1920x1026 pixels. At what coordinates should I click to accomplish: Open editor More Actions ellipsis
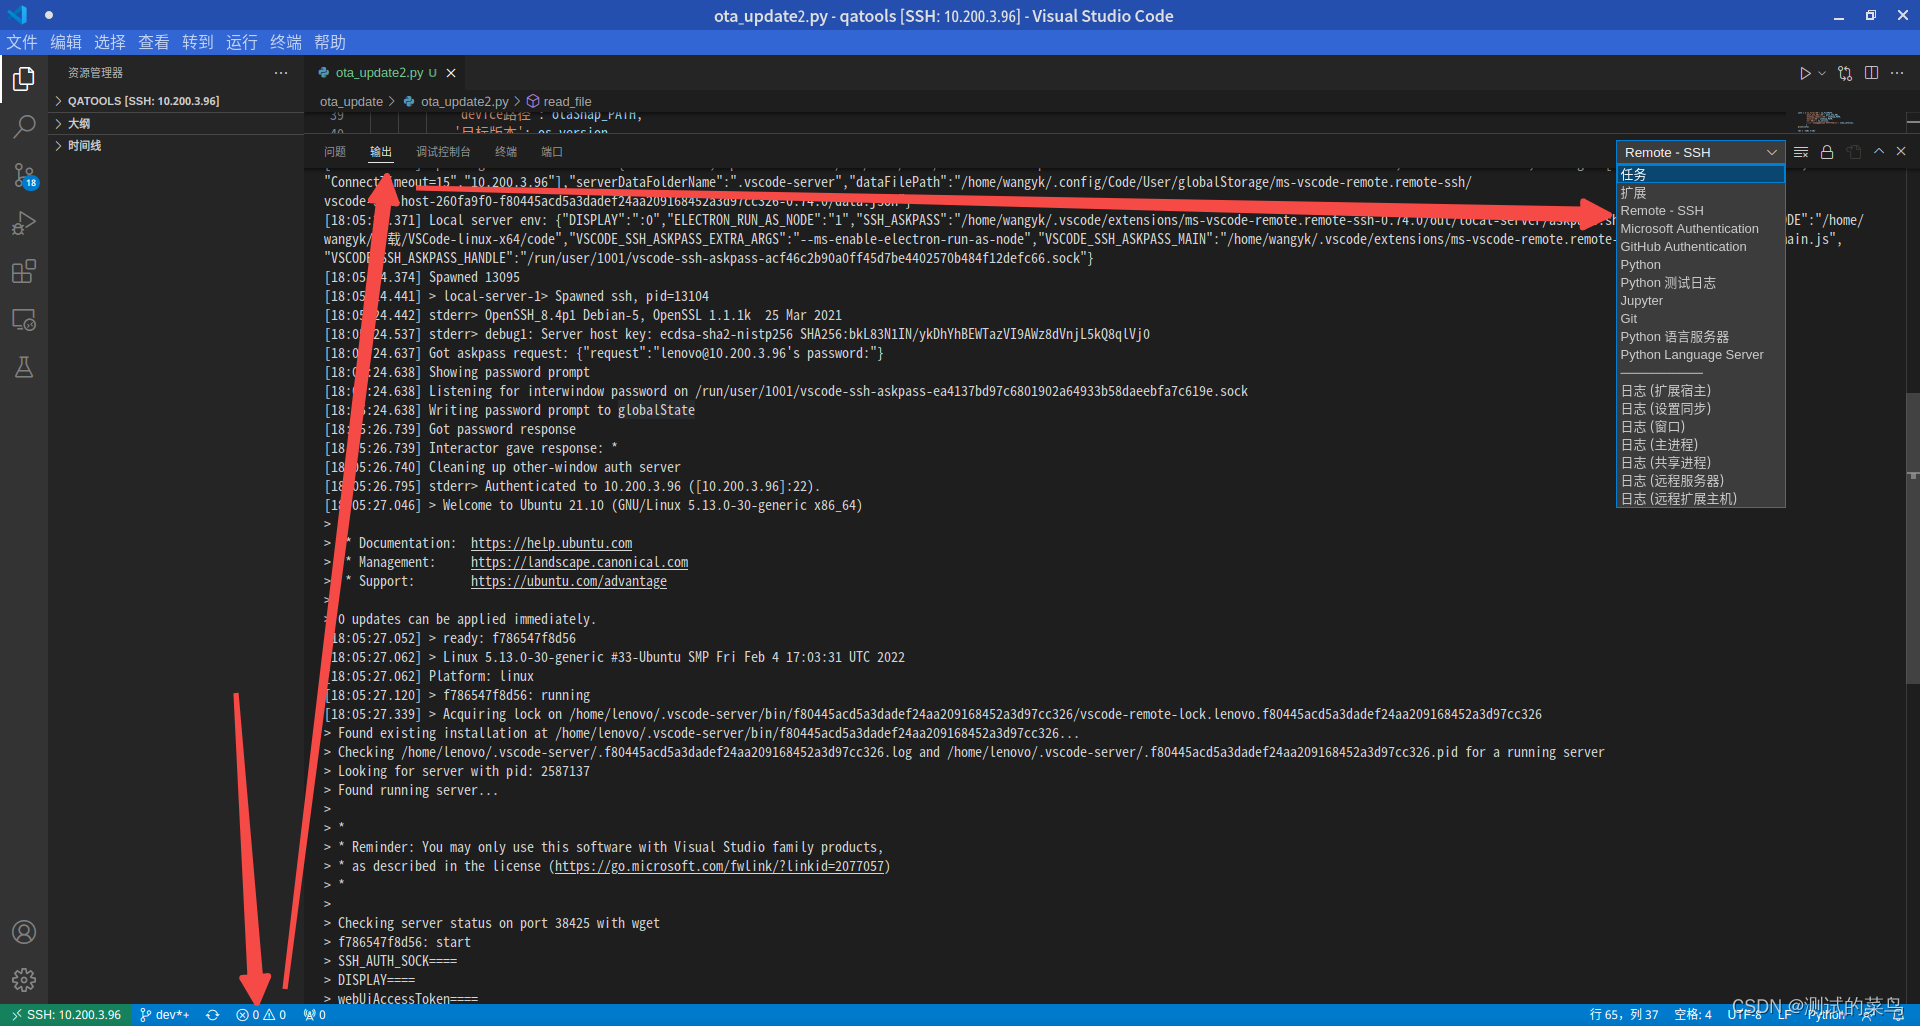(x=1897, y=73)
